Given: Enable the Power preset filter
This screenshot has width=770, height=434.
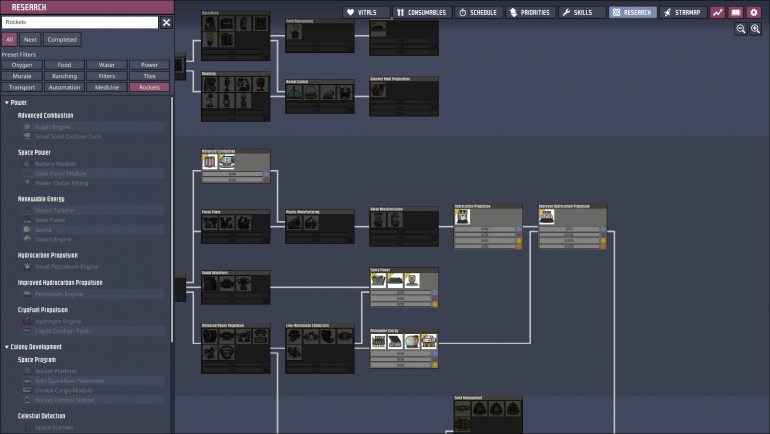Looking at the screenshot, I should click(x=149, y=65).
